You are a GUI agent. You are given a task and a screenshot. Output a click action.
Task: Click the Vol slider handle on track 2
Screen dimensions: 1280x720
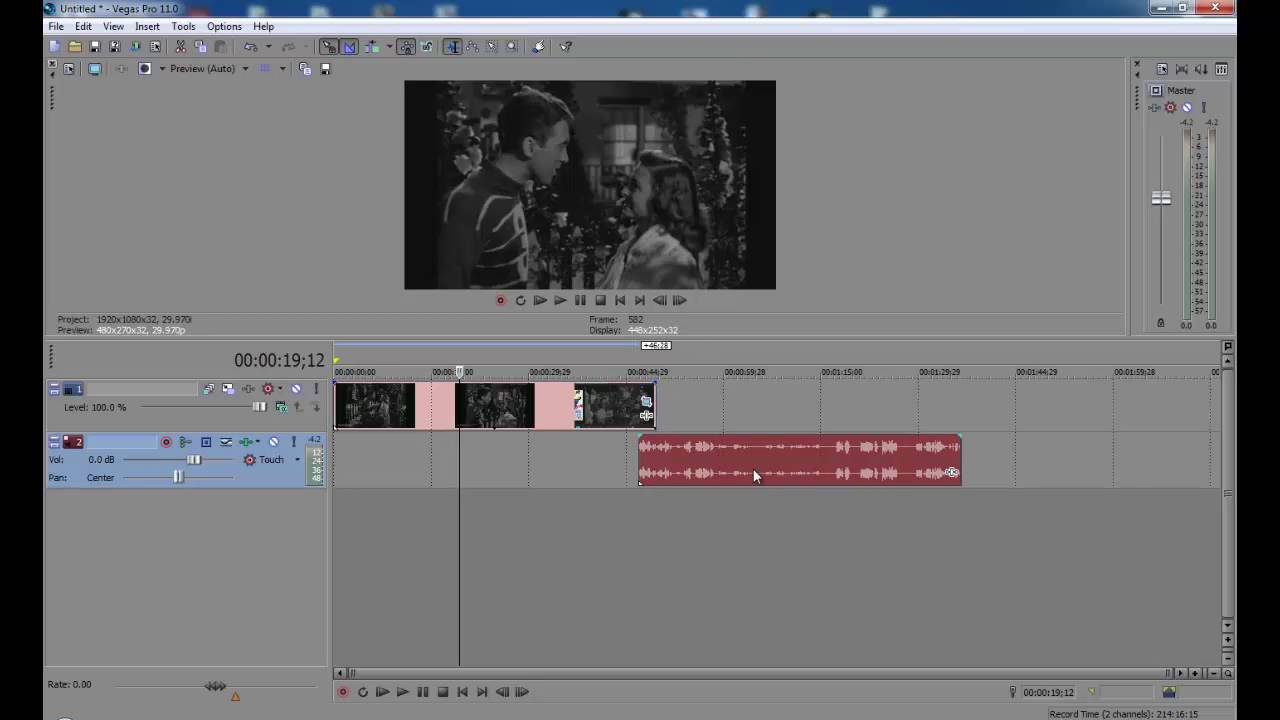pos(194,460)
